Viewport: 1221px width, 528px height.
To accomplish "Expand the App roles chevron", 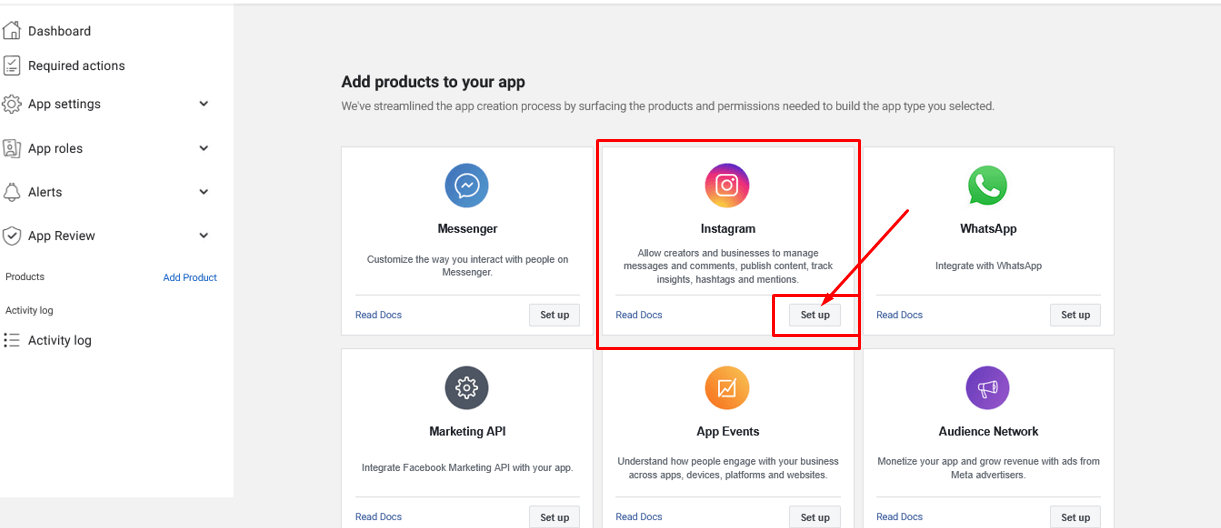I will tap(204, 148).
